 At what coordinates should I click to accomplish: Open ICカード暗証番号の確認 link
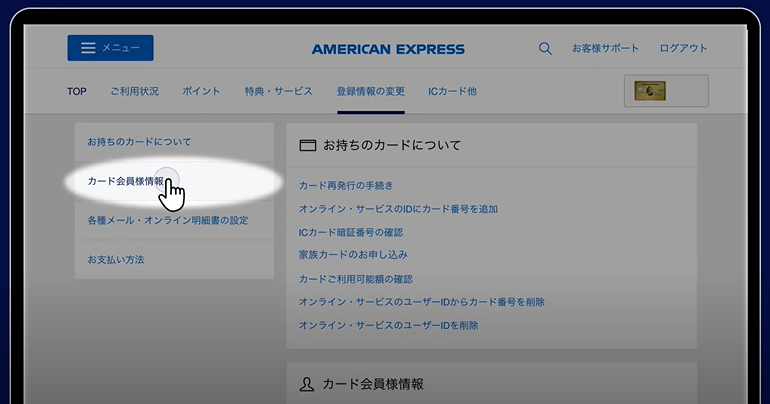tap(353, 232)
